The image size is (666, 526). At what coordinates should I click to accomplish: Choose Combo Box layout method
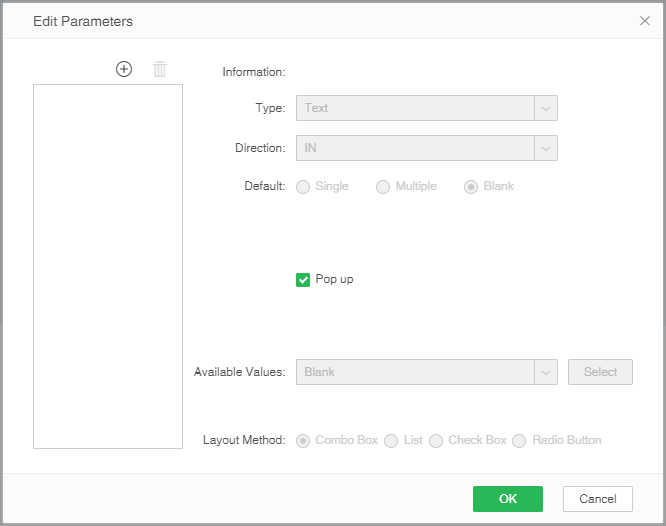tap(303, 441)
